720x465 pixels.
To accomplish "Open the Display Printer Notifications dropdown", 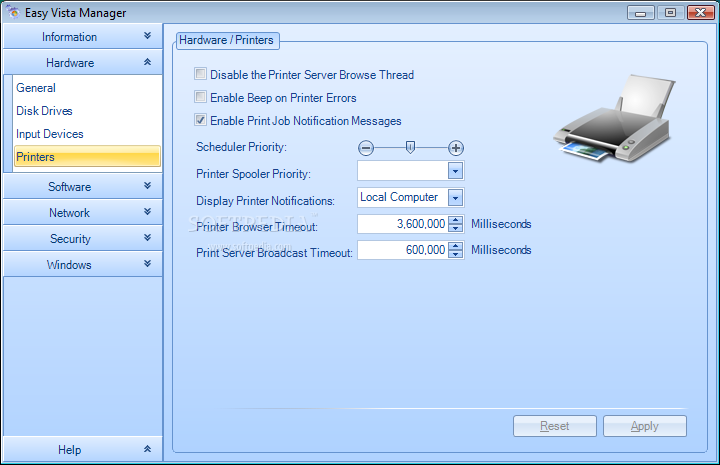I will pos(456,198).
